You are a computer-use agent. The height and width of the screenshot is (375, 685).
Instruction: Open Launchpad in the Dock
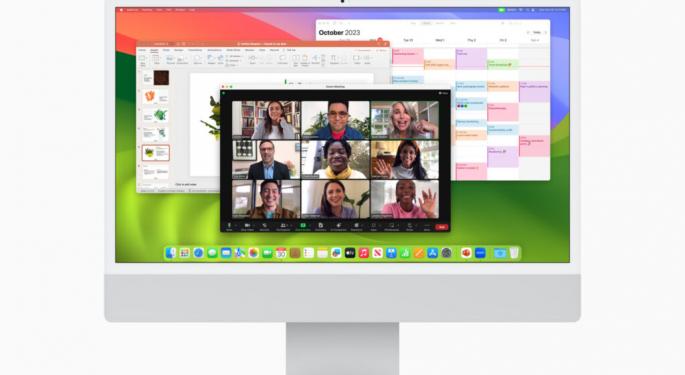pyautogui.click(x=184, y=253)
